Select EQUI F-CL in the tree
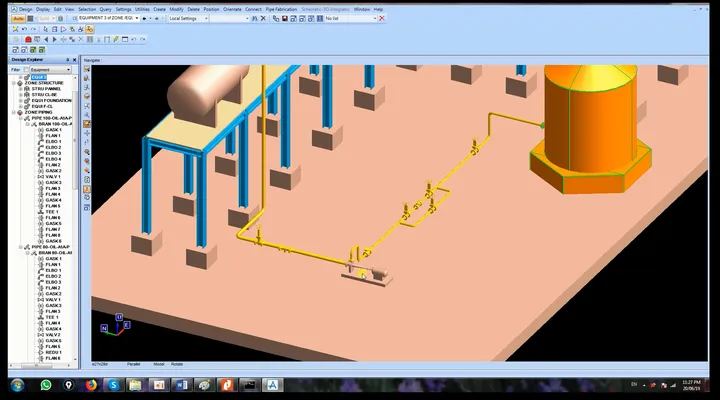This screenshot has height=400, width=720. point(42,106)
